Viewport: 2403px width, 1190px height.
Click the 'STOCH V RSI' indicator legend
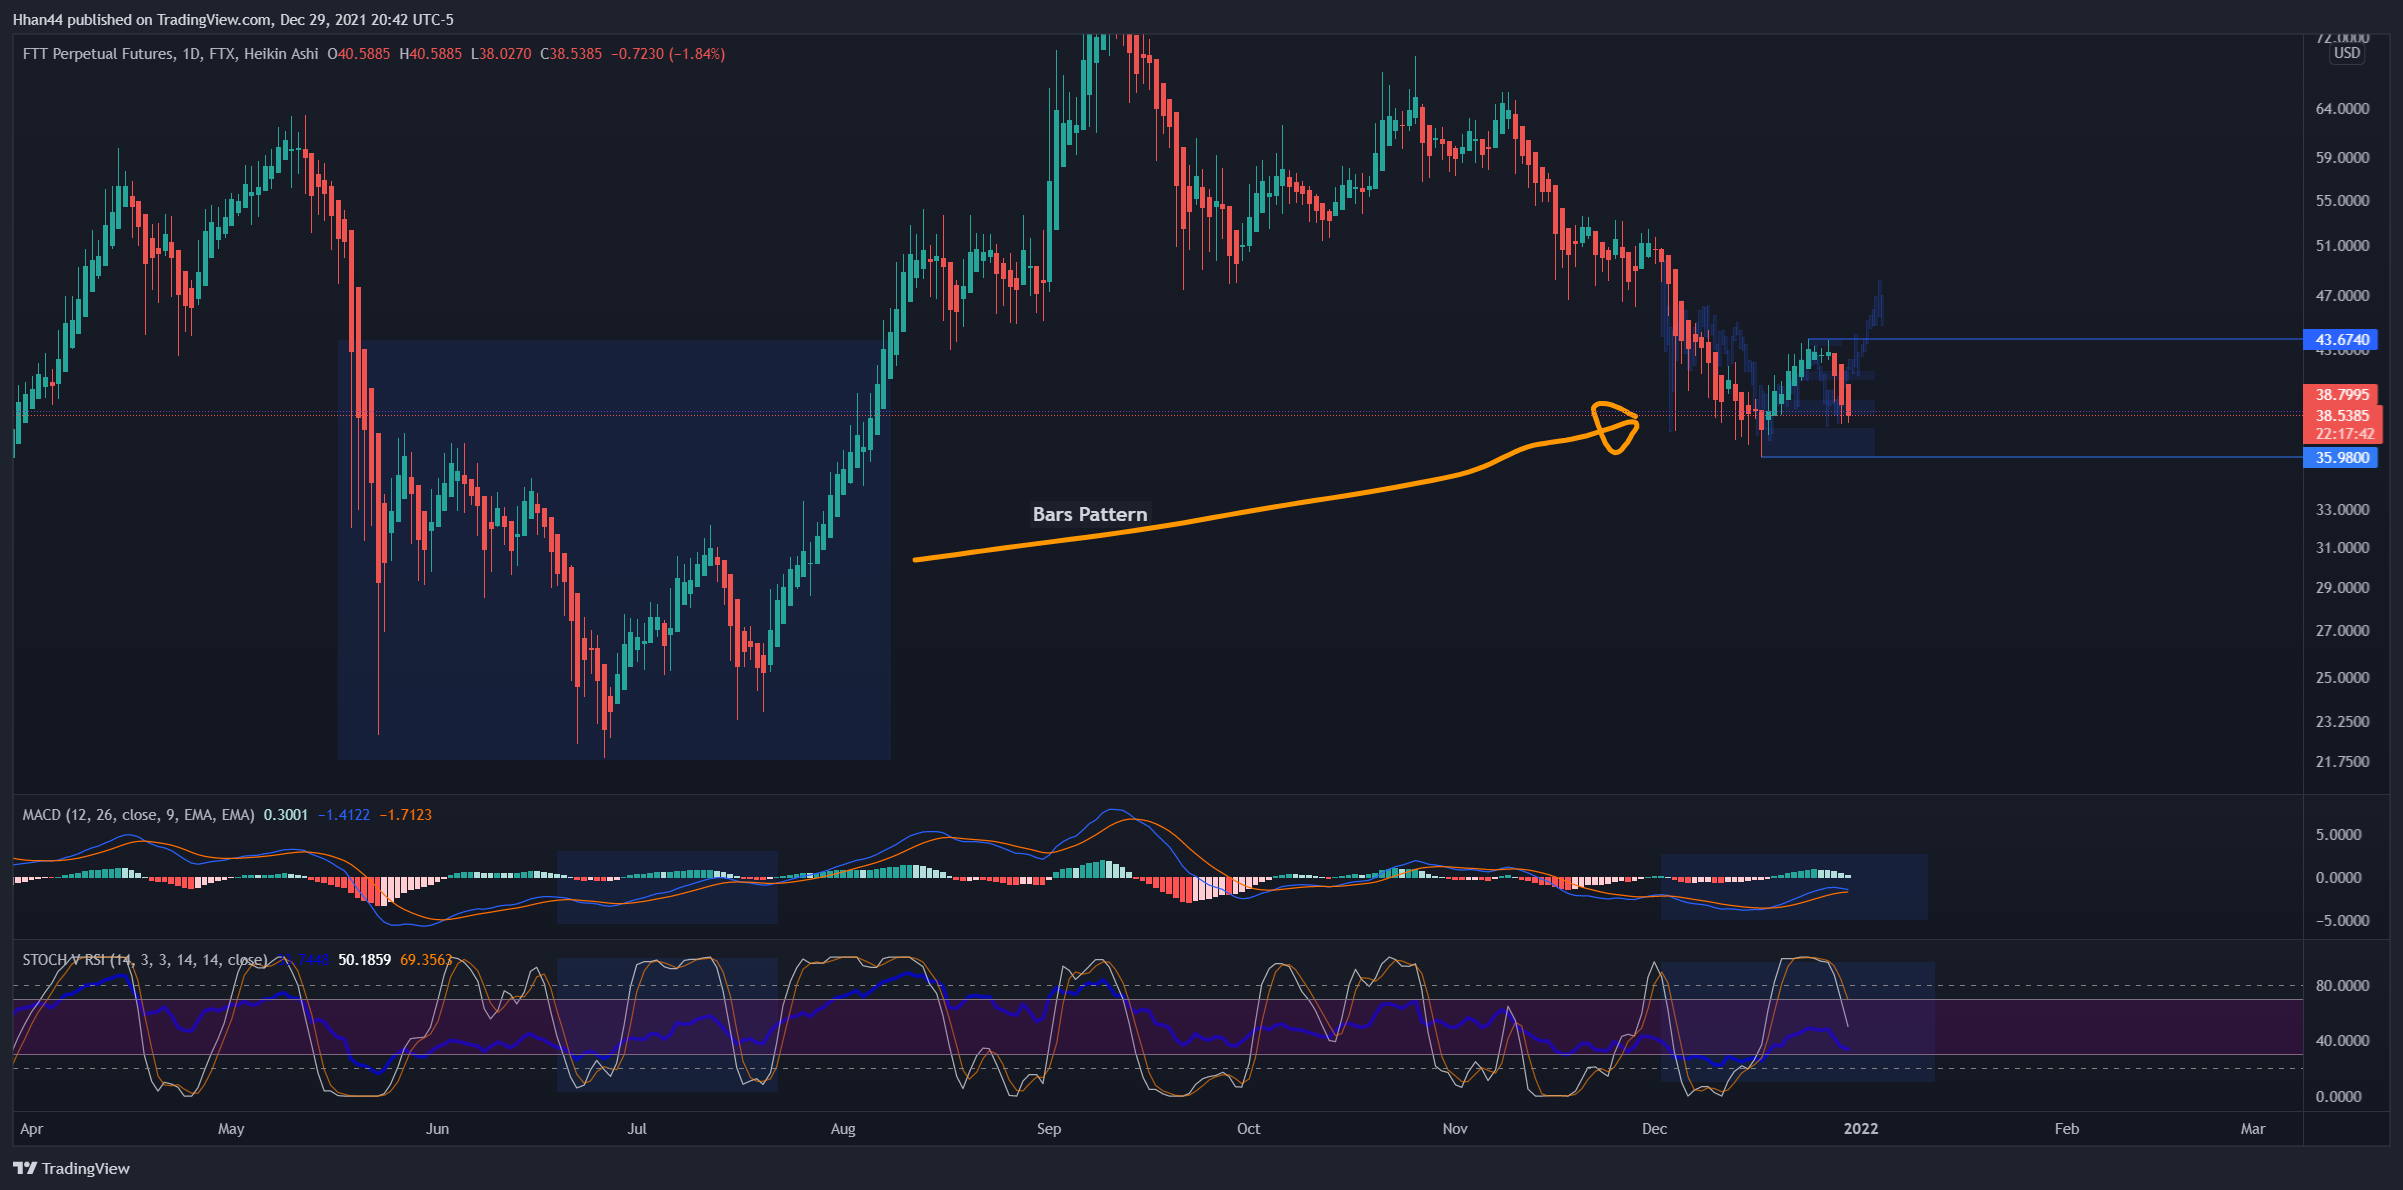[x=145, y=960]
